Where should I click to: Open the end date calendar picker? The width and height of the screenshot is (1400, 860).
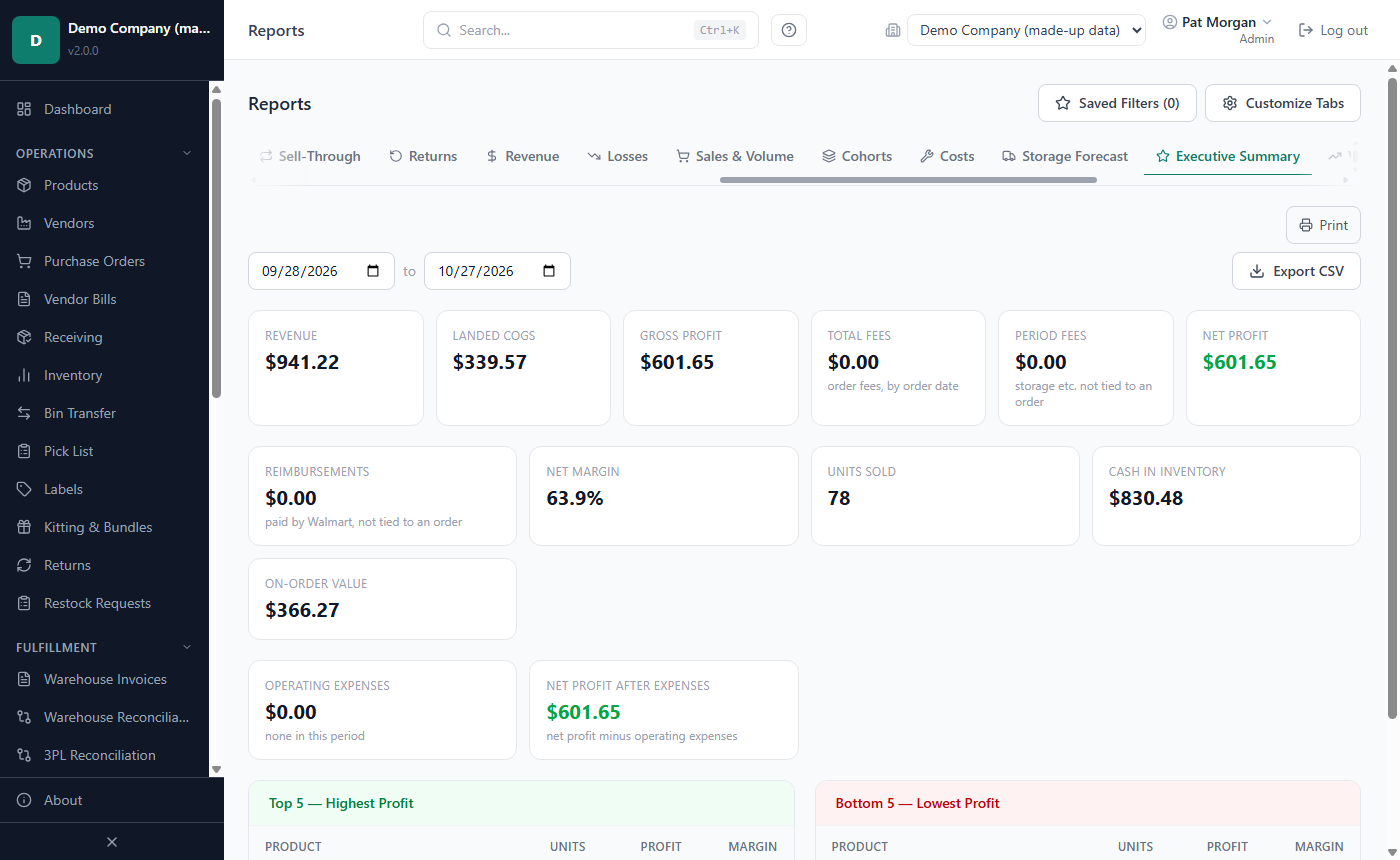549,271
